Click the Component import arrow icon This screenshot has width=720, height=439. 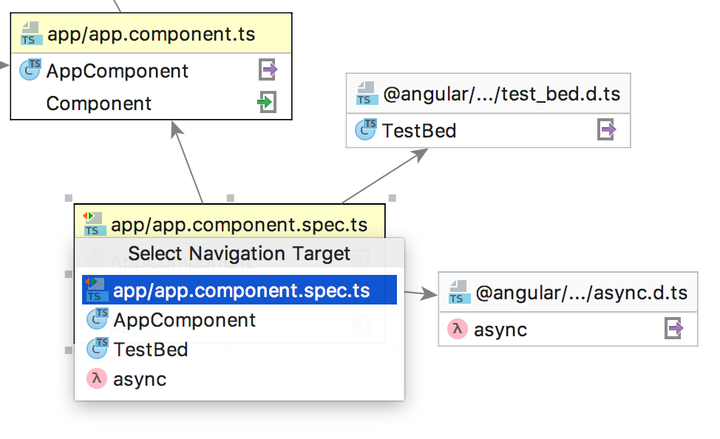[267, 102]
